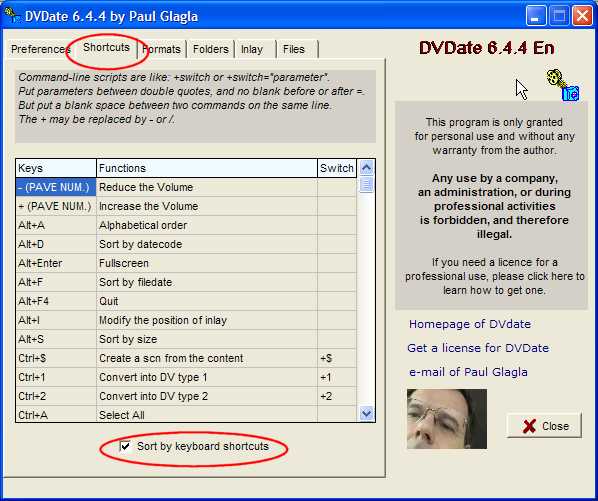Select the Ctrl+1 Convert into DV type 1 row
The height and width of the screenshot is (501, 598).
(186, 377)
